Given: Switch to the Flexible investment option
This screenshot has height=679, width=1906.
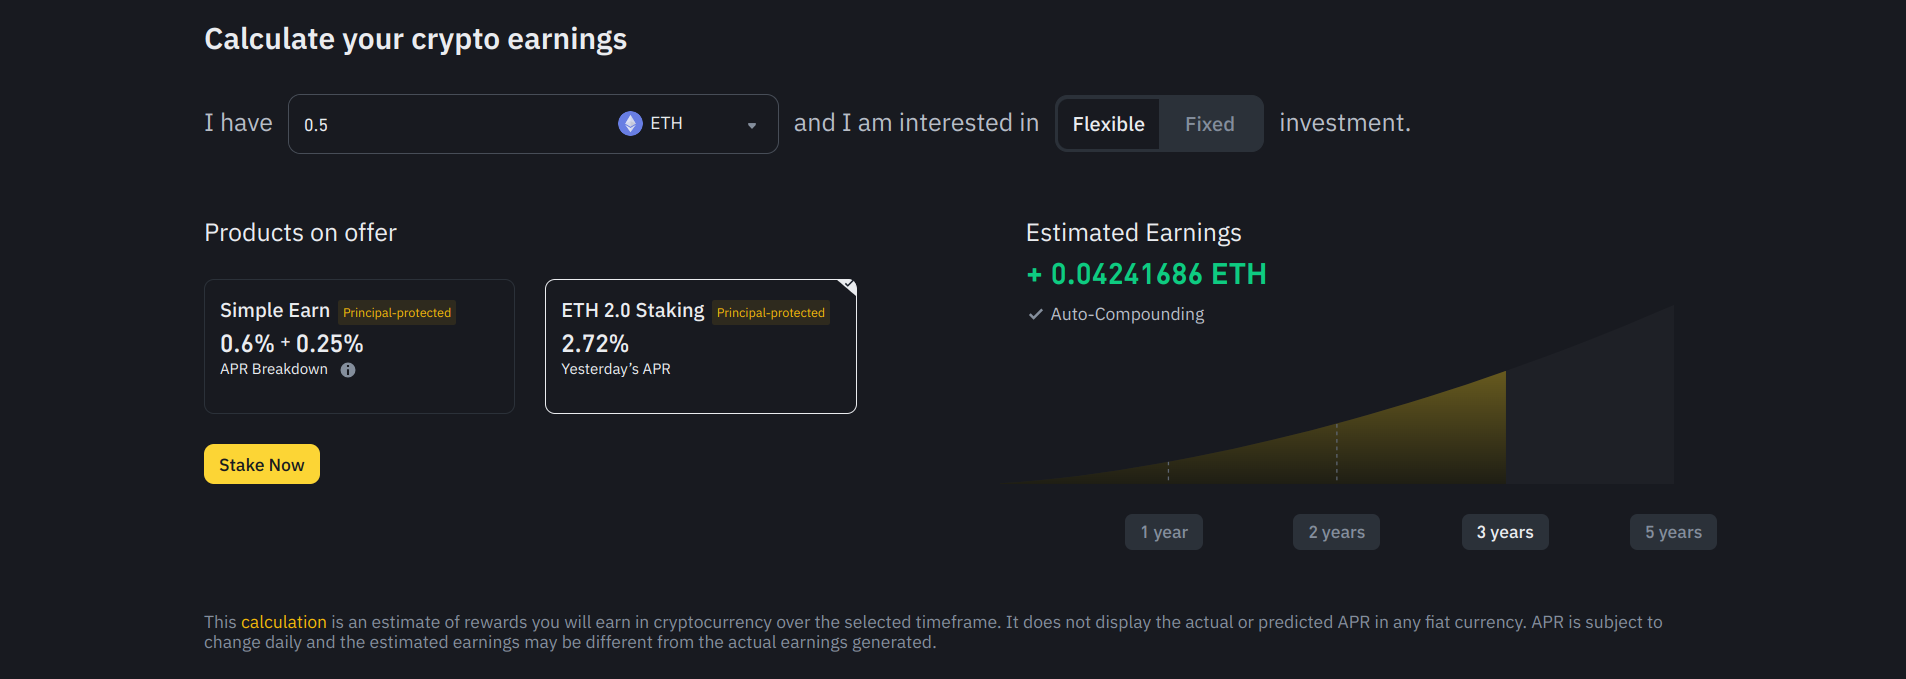Looking at the screenshot, I should tap(1108, 123).
